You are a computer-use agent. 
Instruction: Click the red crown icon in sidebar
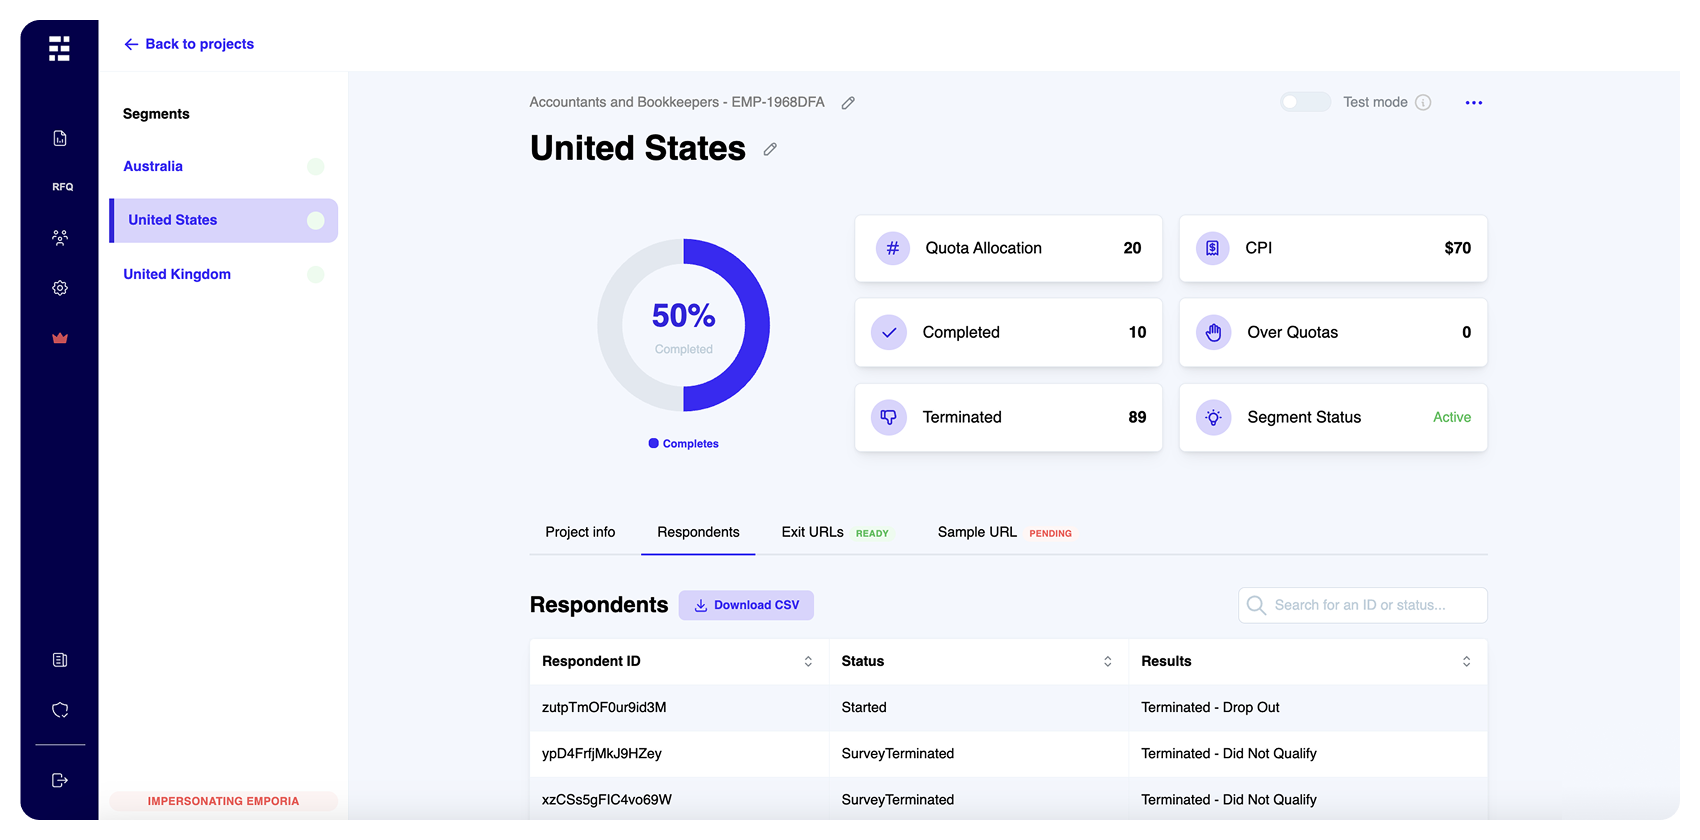click(60, 338)
